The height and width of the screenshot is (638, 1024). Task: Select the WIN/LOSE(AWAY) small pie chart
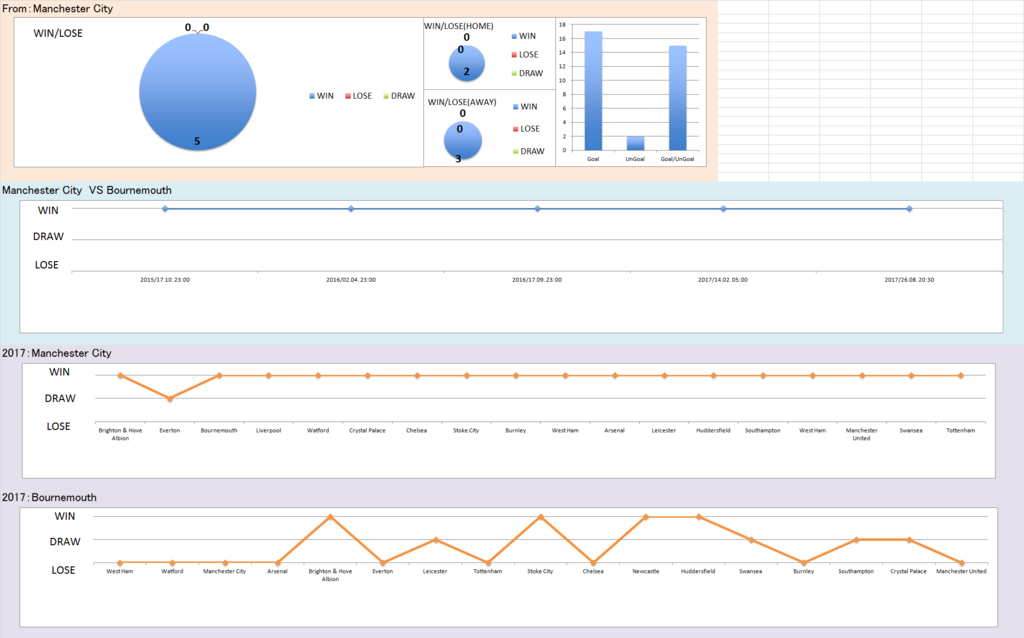[x=462, y=140]
